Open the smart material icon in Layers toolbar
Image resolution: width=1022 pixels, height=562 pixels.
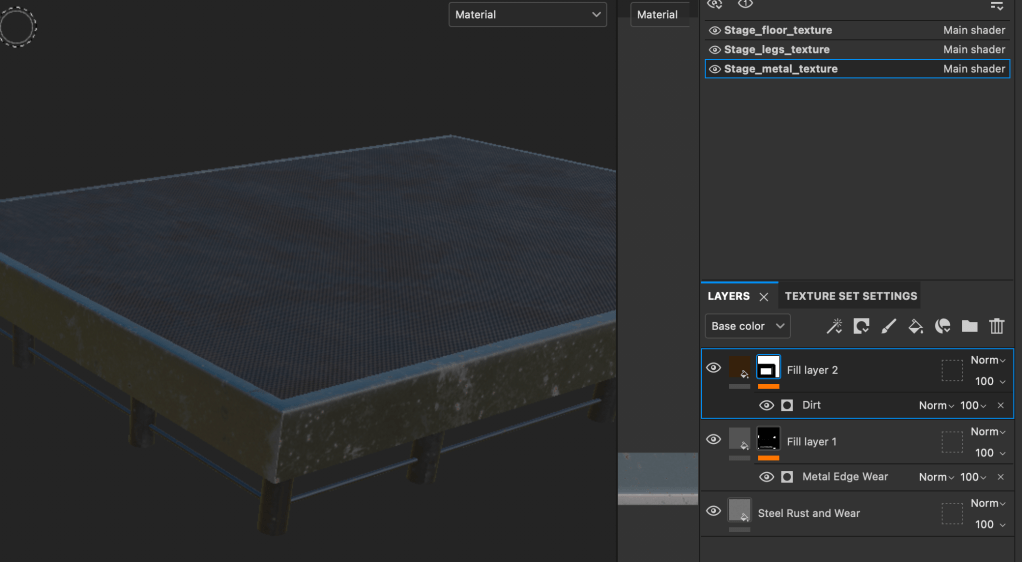pos(942,326)
